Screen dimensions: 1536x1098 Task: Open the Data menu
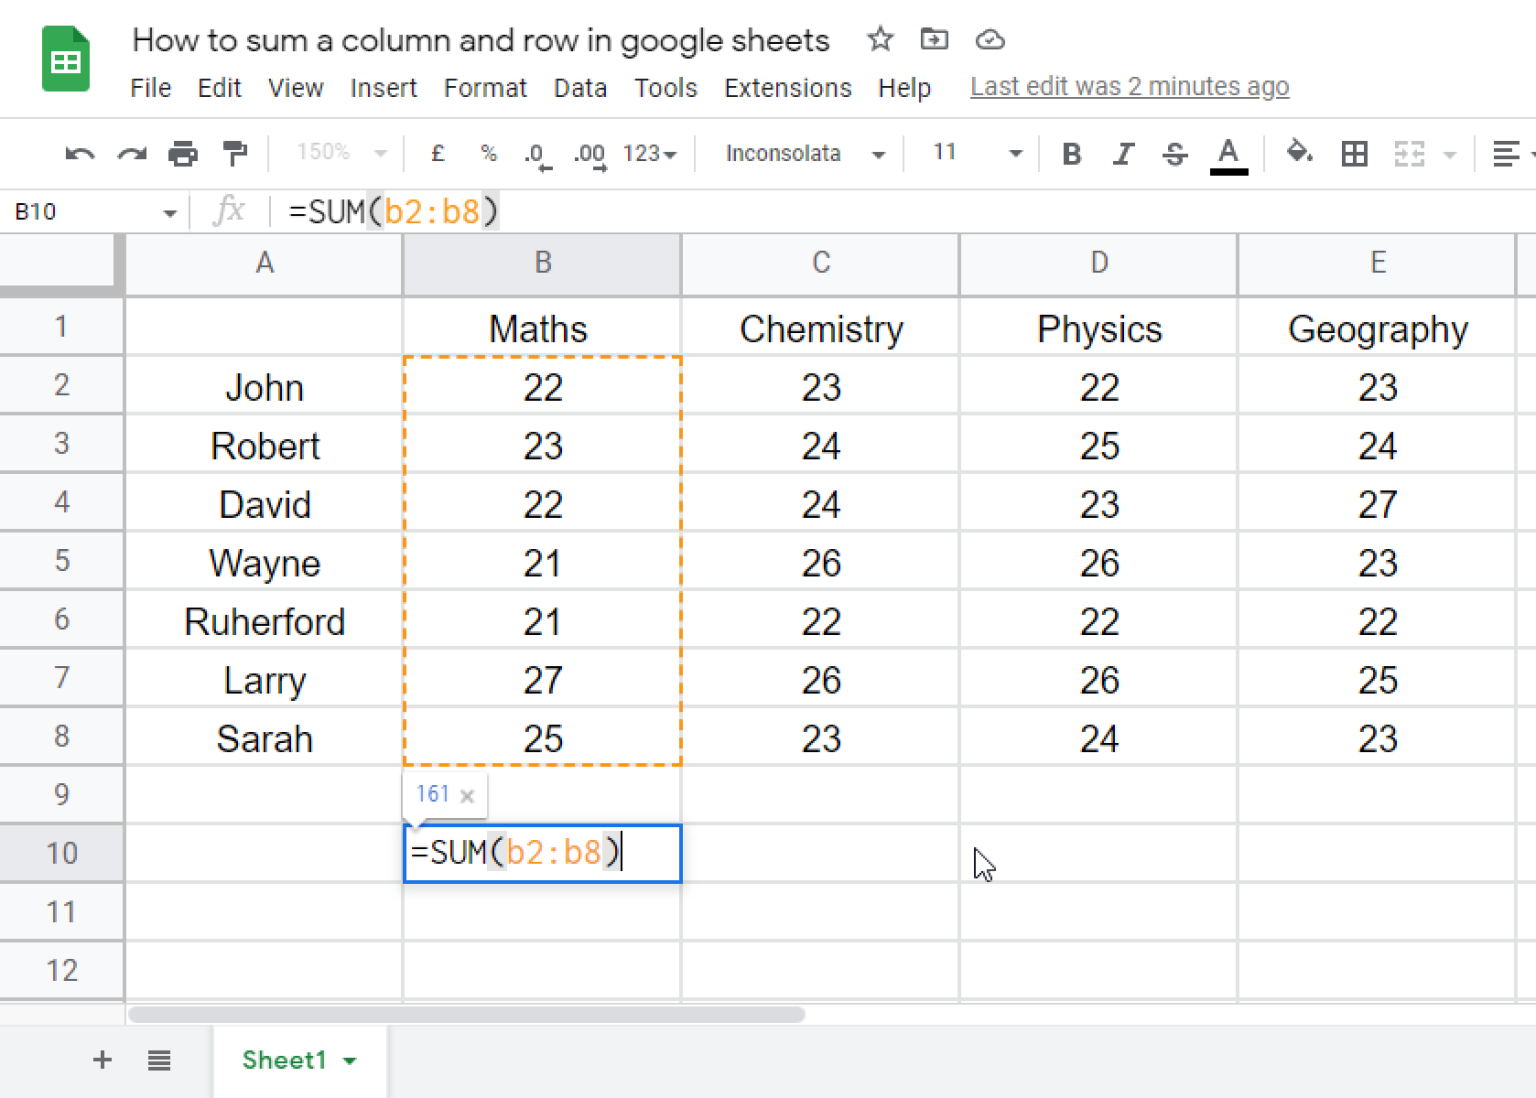pyautogui.click(x=580, y=88)
